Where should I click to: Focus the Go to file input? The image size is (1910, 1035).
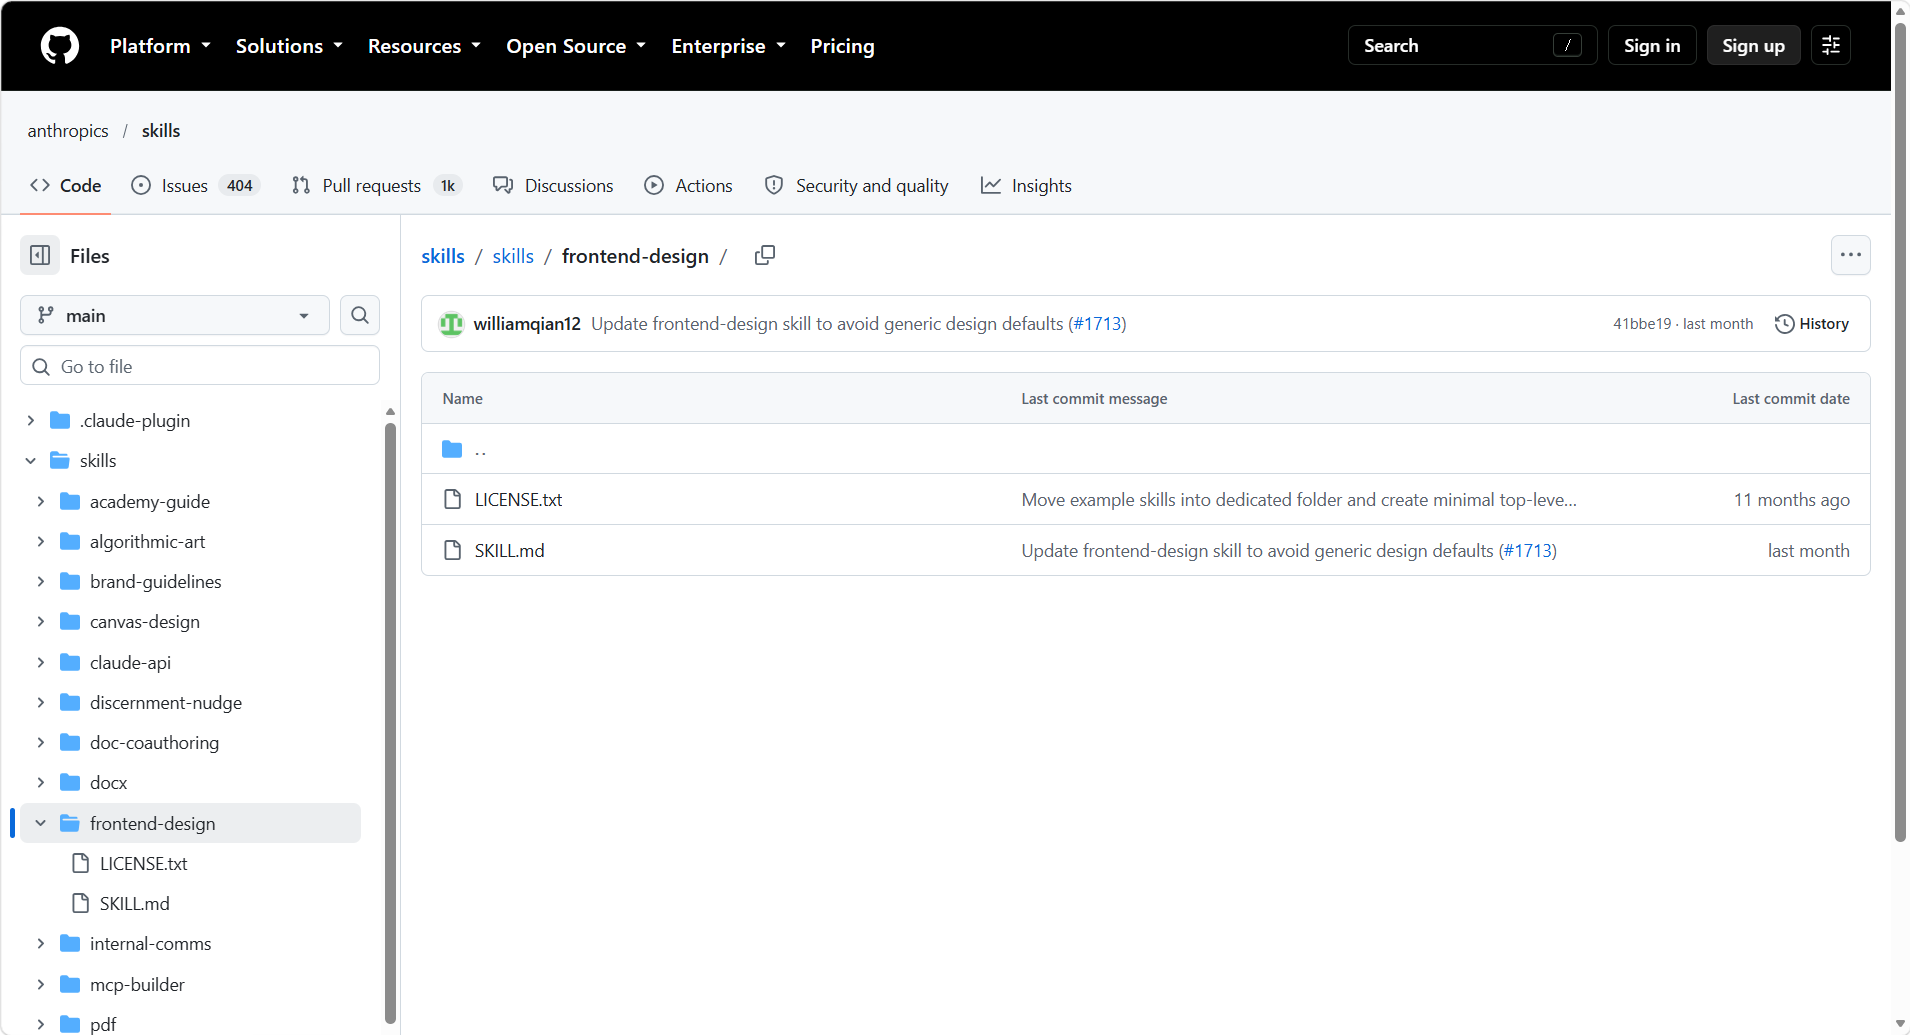pos(200,366)
